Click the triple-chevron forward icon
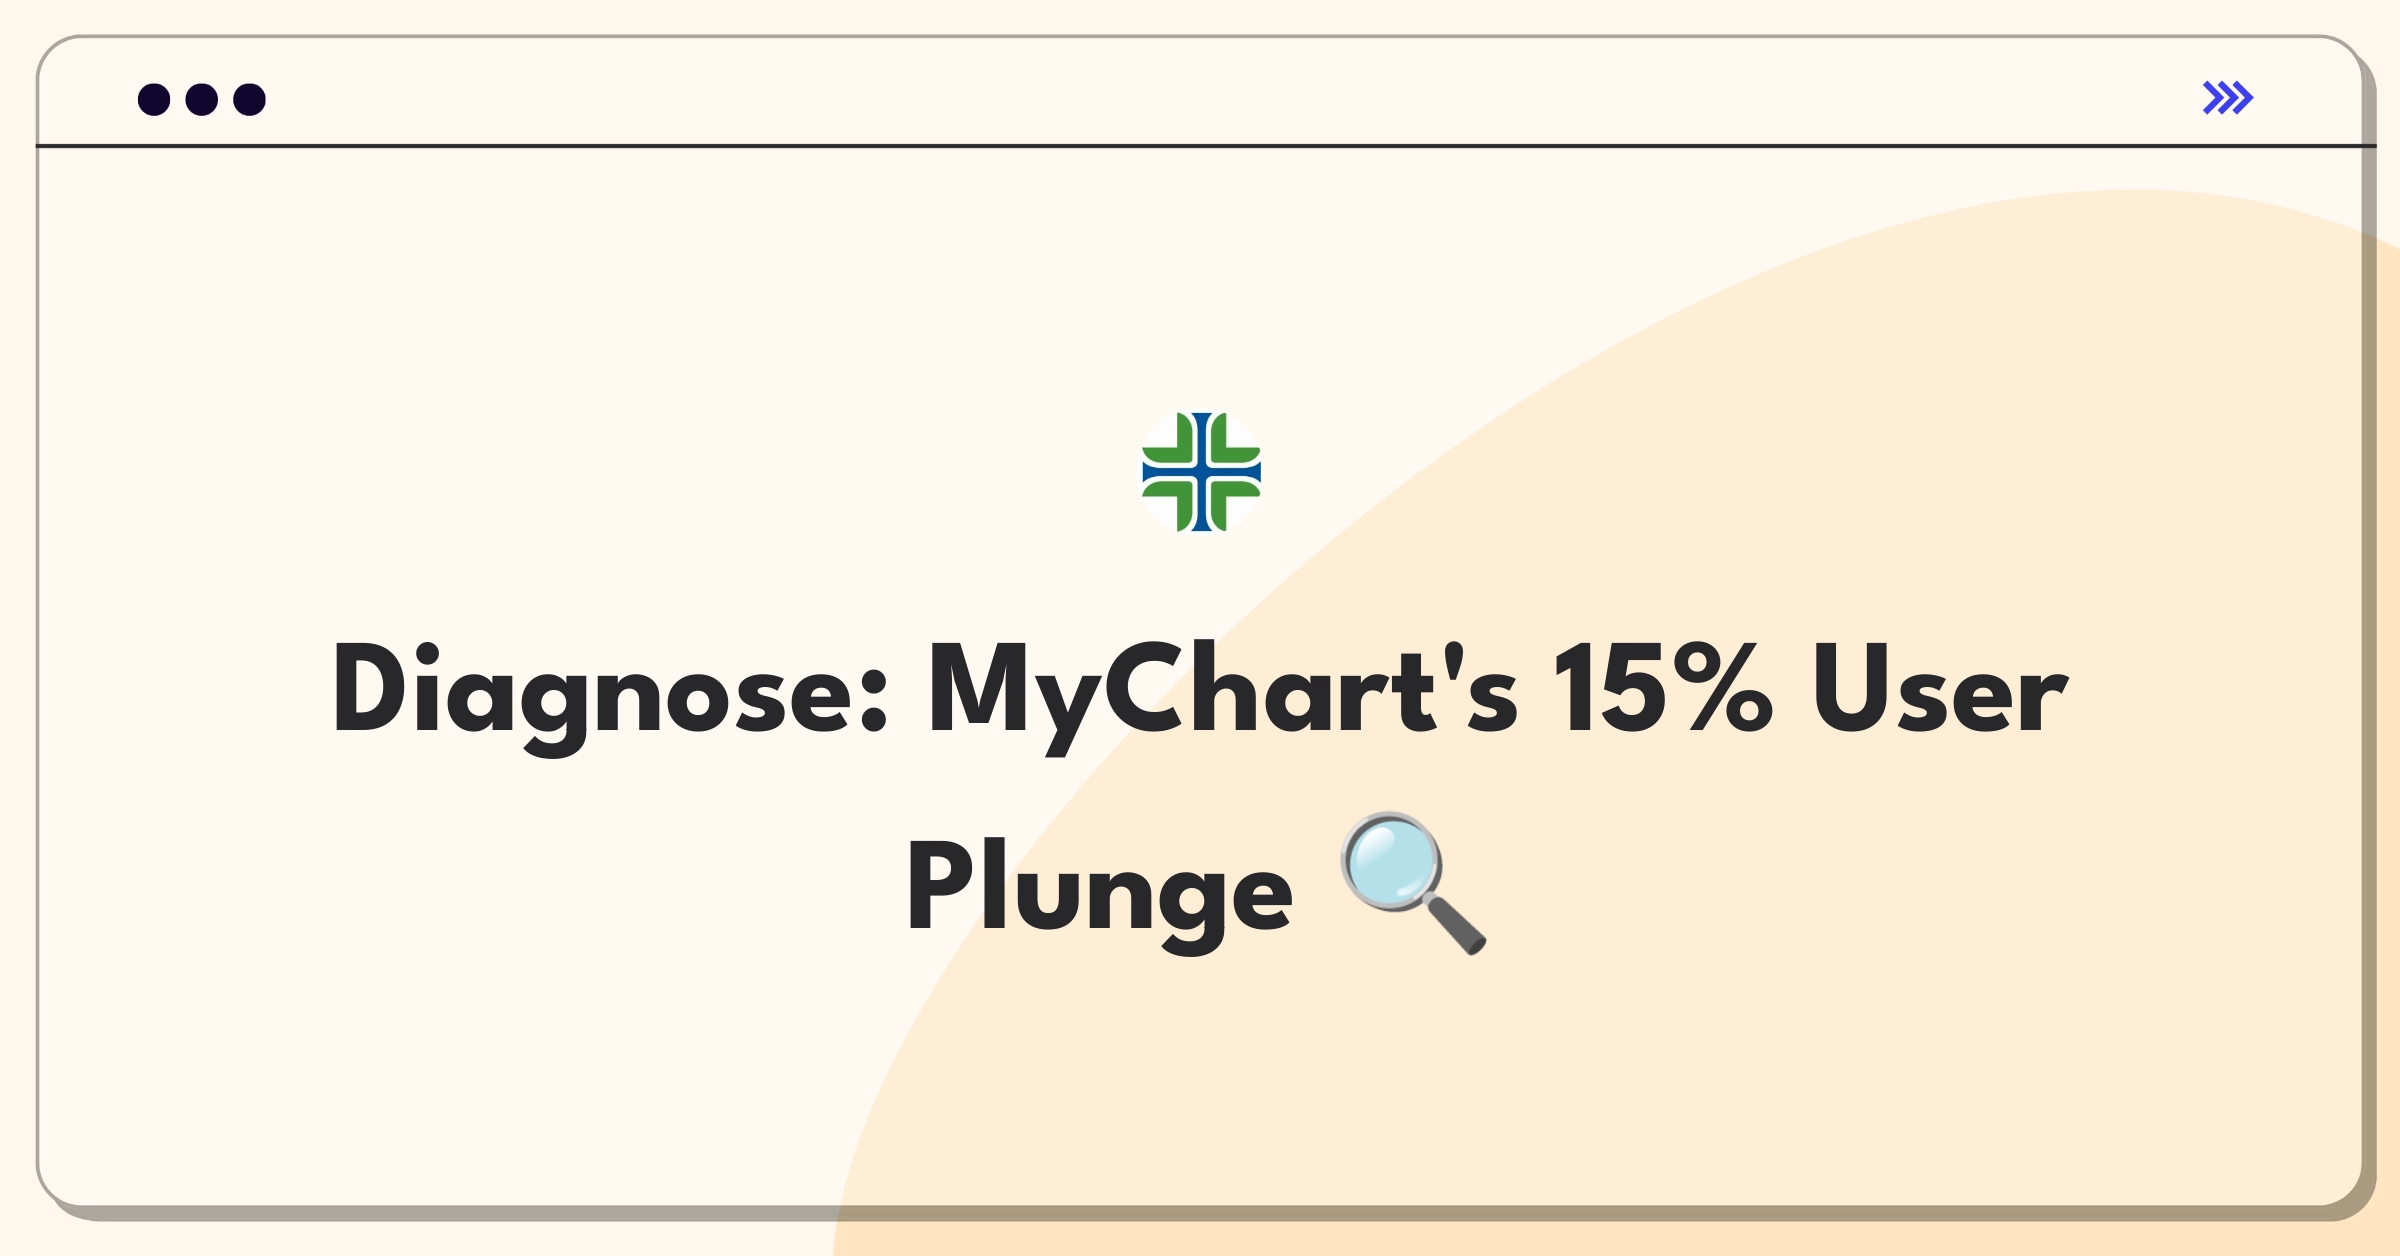 pos(2228,98)
